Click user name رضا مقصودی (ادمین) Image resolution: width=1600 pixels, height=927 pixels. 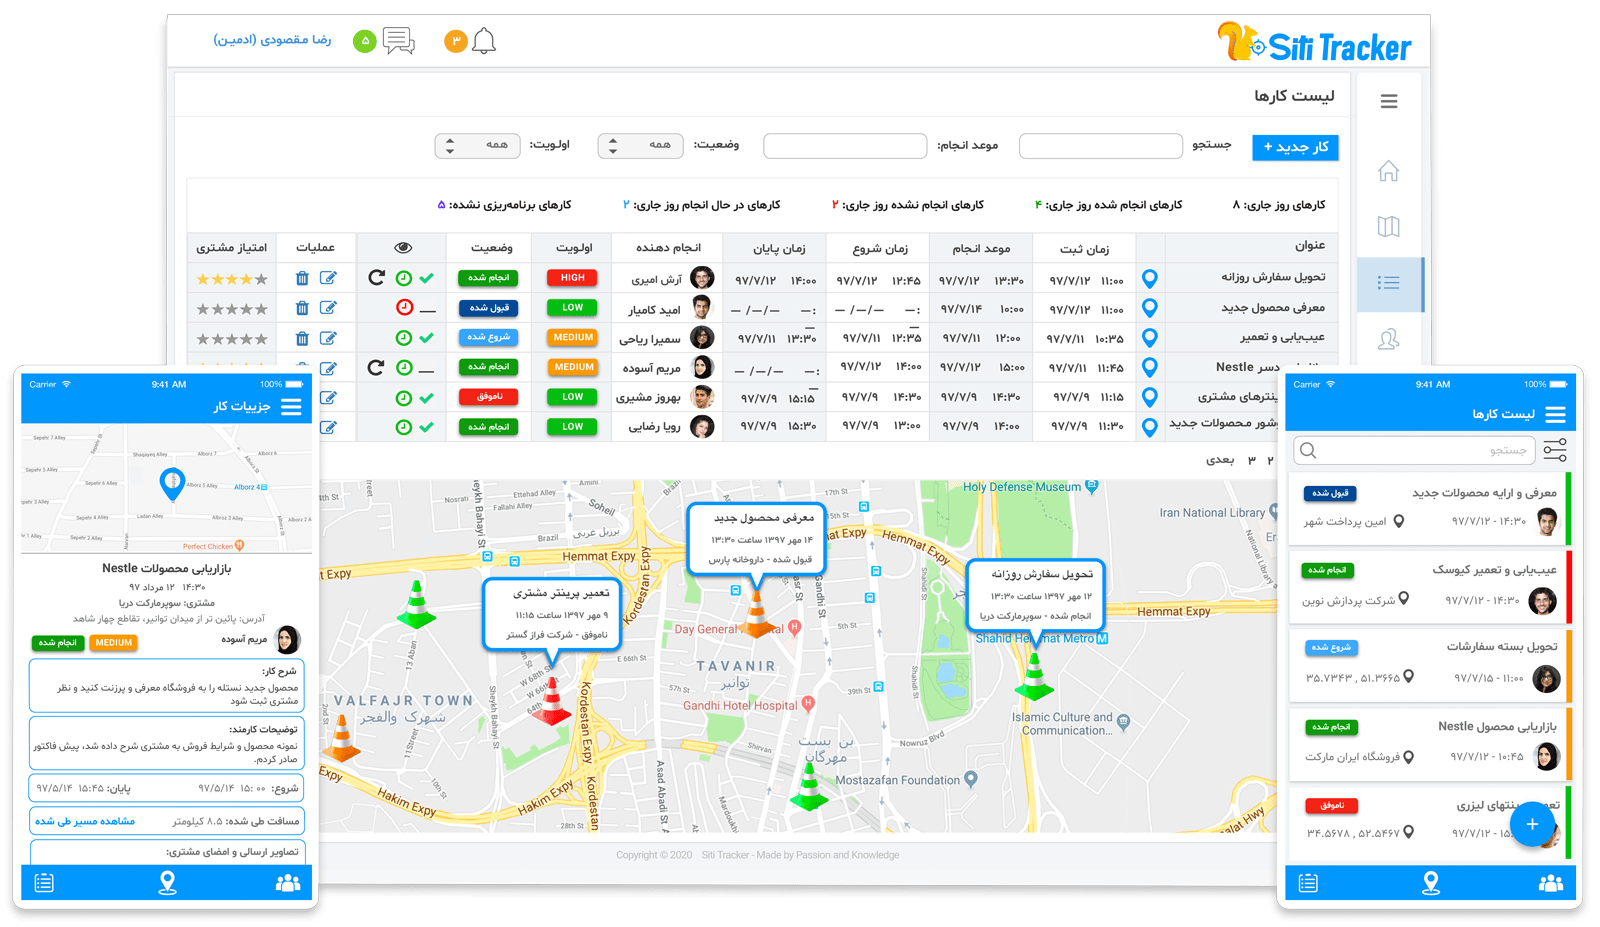tap(272, 40)
